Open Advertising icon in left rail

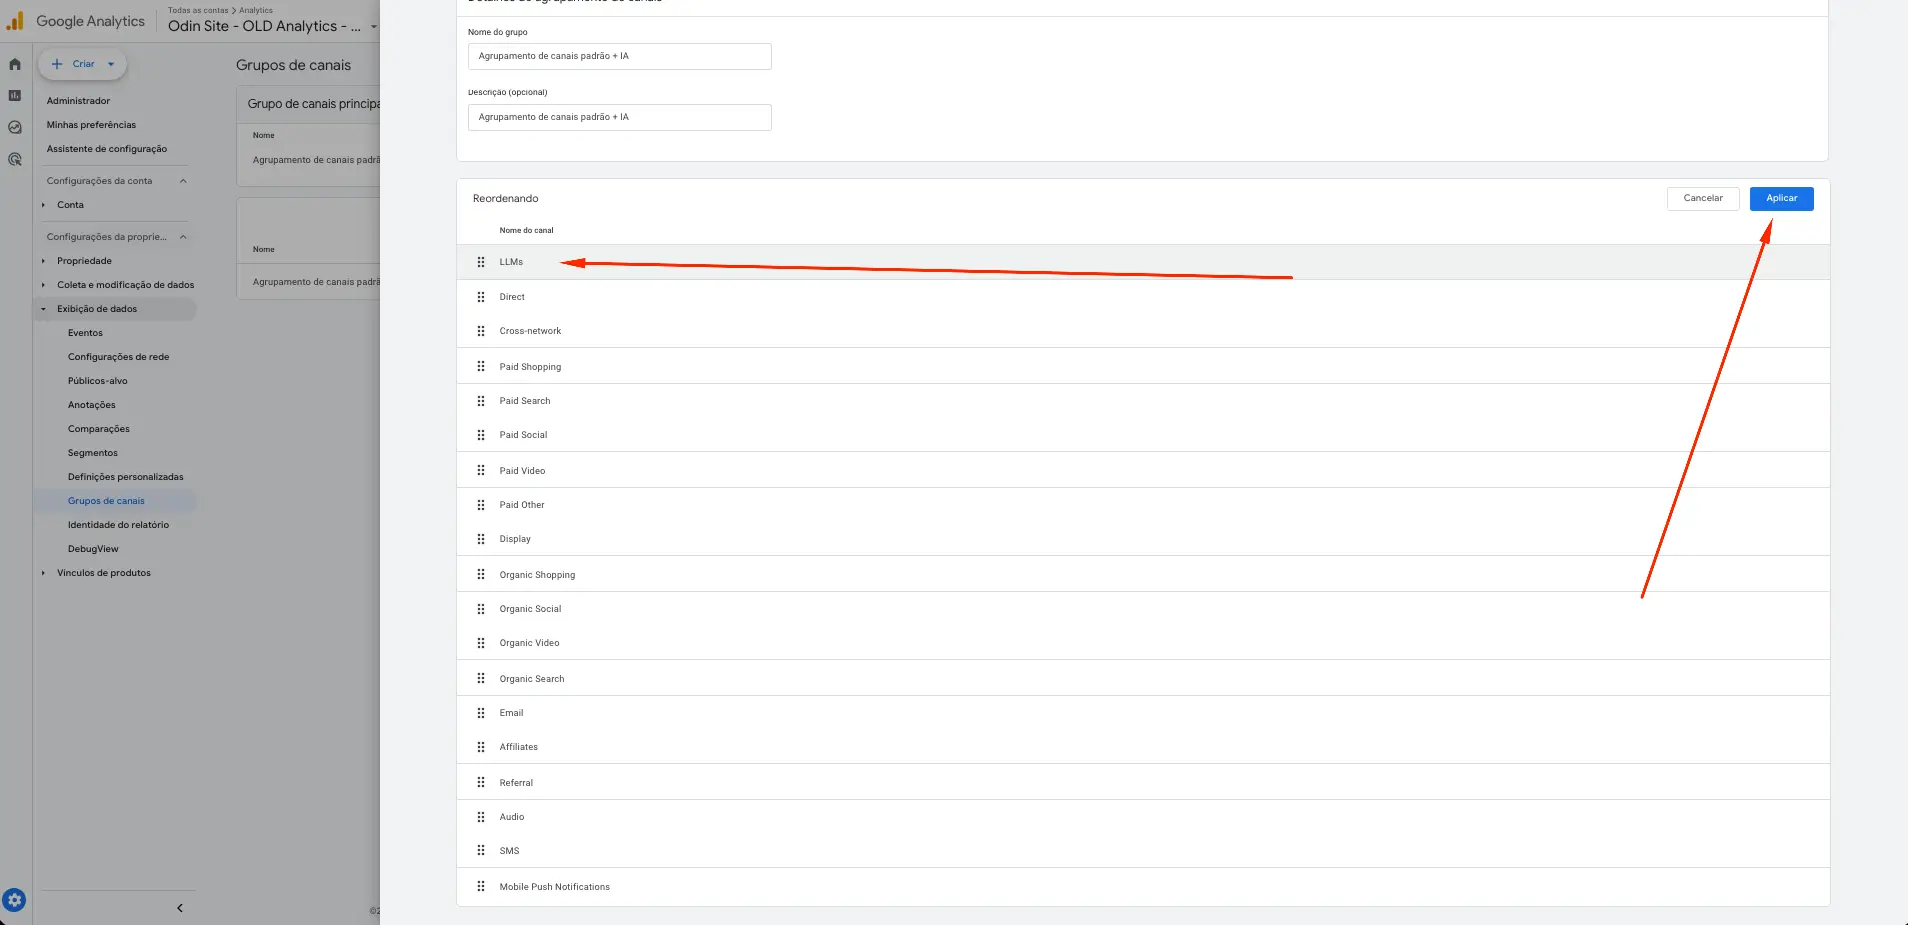[15, 160]
